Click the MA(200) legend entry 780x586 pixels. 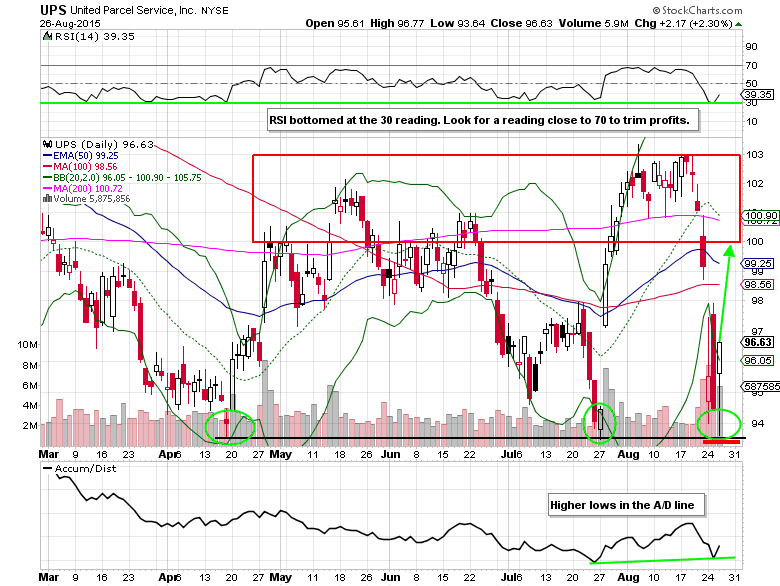(x=77, y=190)
